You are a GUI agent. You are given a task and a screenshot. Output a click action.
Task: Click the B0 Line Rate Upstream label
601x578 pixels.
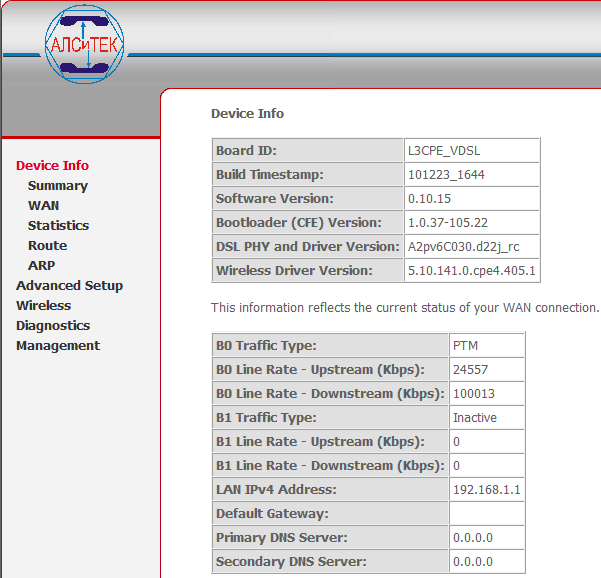(x=320, y=370)
